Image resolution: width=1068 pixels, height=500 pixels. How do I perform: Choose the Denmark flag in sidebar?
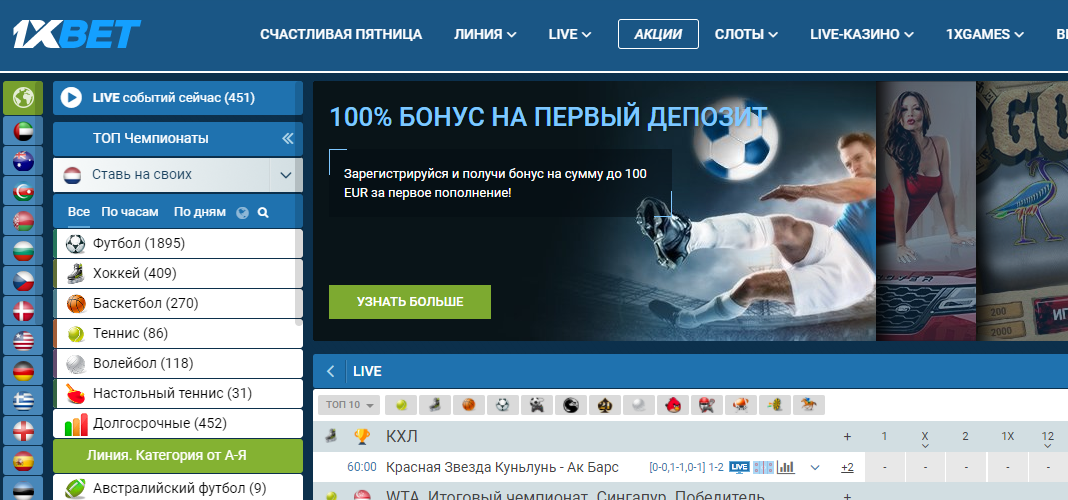(23, 311)
